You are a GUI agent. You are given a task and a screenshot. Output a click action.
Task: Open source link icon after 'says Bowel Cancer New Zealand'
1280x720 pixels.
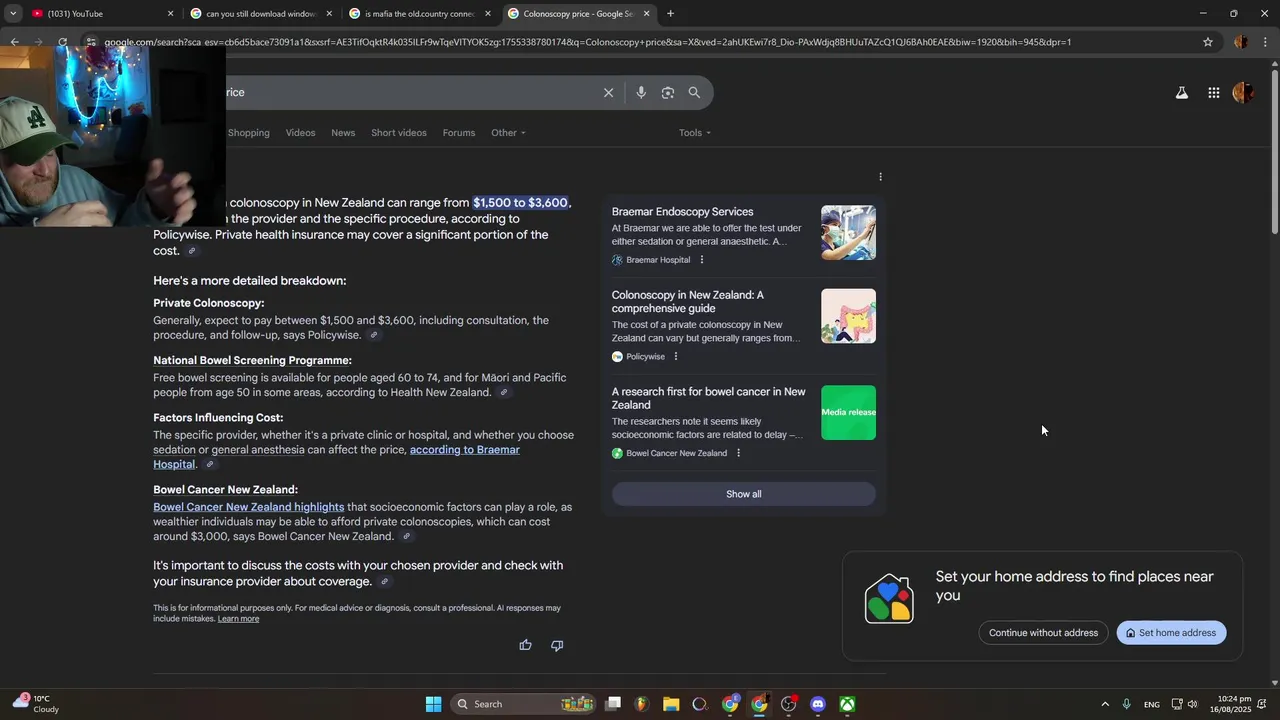coord(406,537)
